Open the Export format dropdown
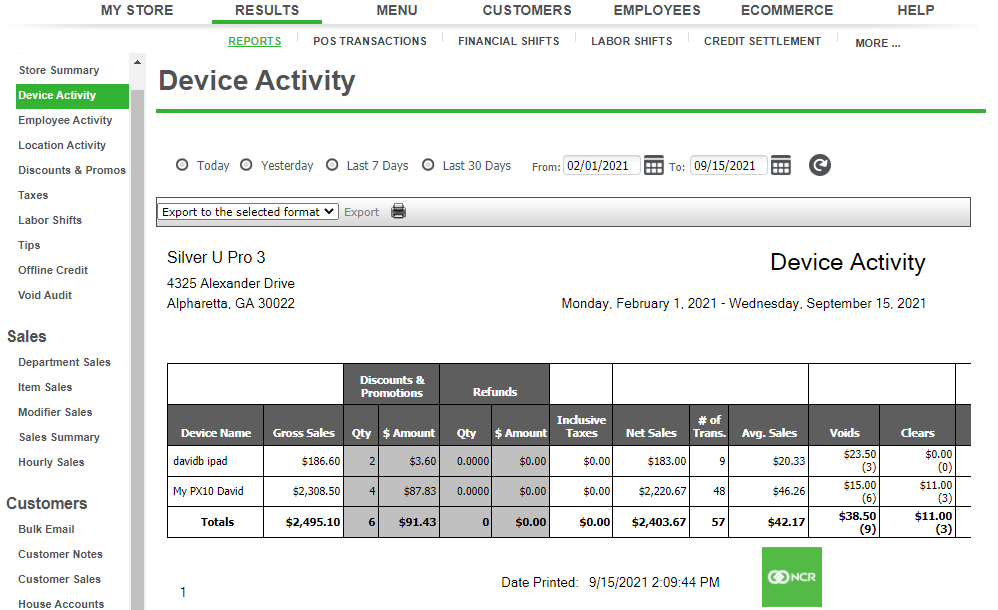The height and width of the screenshot is (610, 998). [x=248, y=211]
